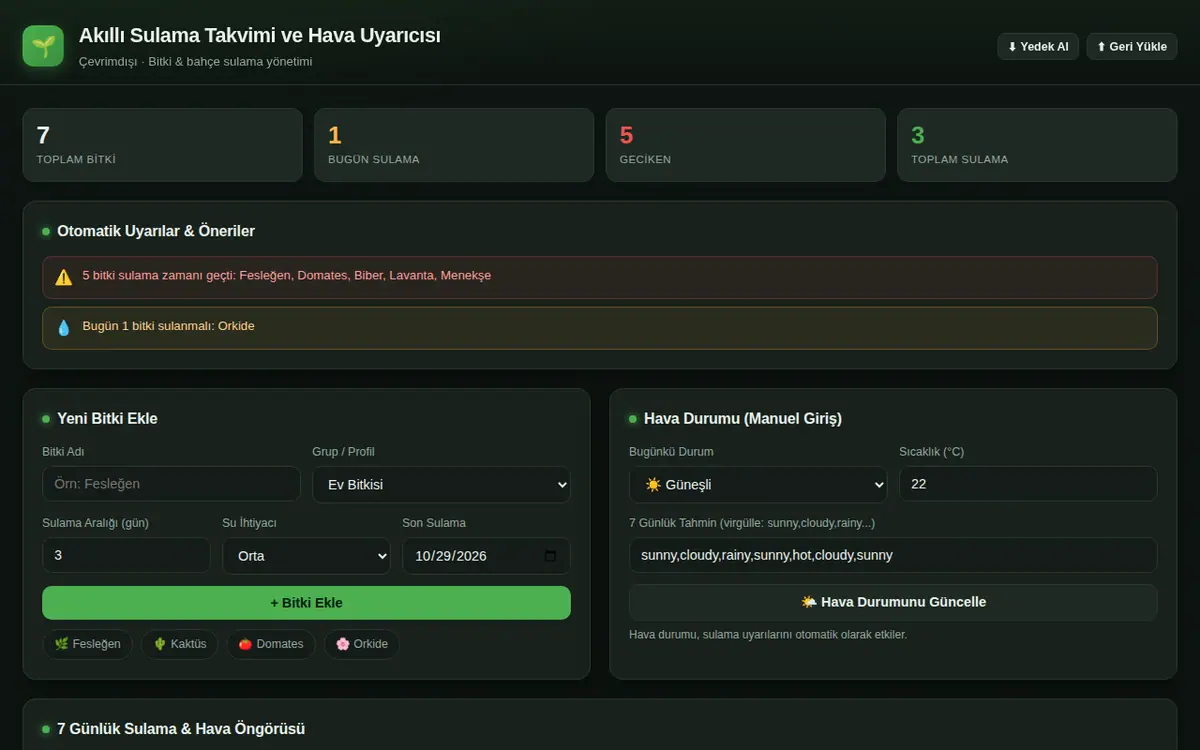Open the Grup / Profil dropdown
The height and width of the screenshot is (750, 1200).
pyautogui.click(x=441, y=484)
